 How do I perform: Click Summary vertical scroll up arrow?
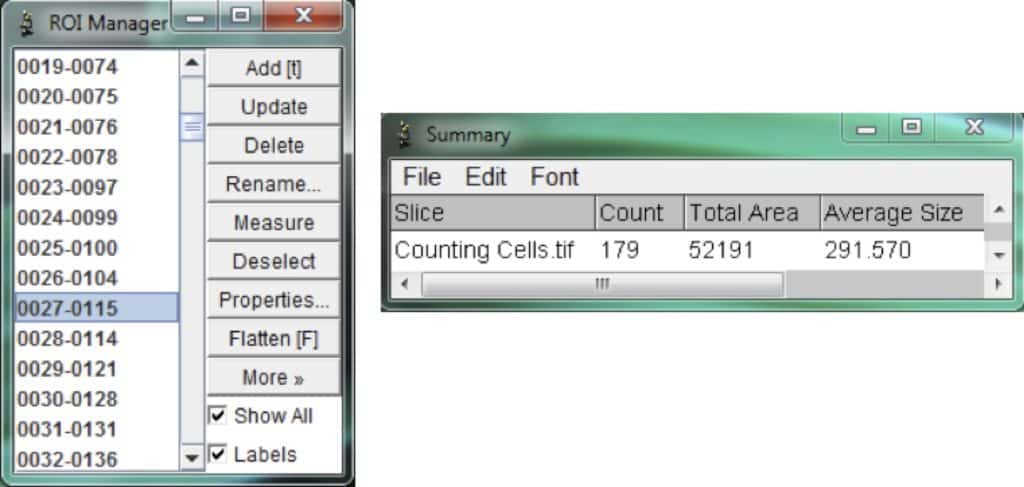point(999,210)
